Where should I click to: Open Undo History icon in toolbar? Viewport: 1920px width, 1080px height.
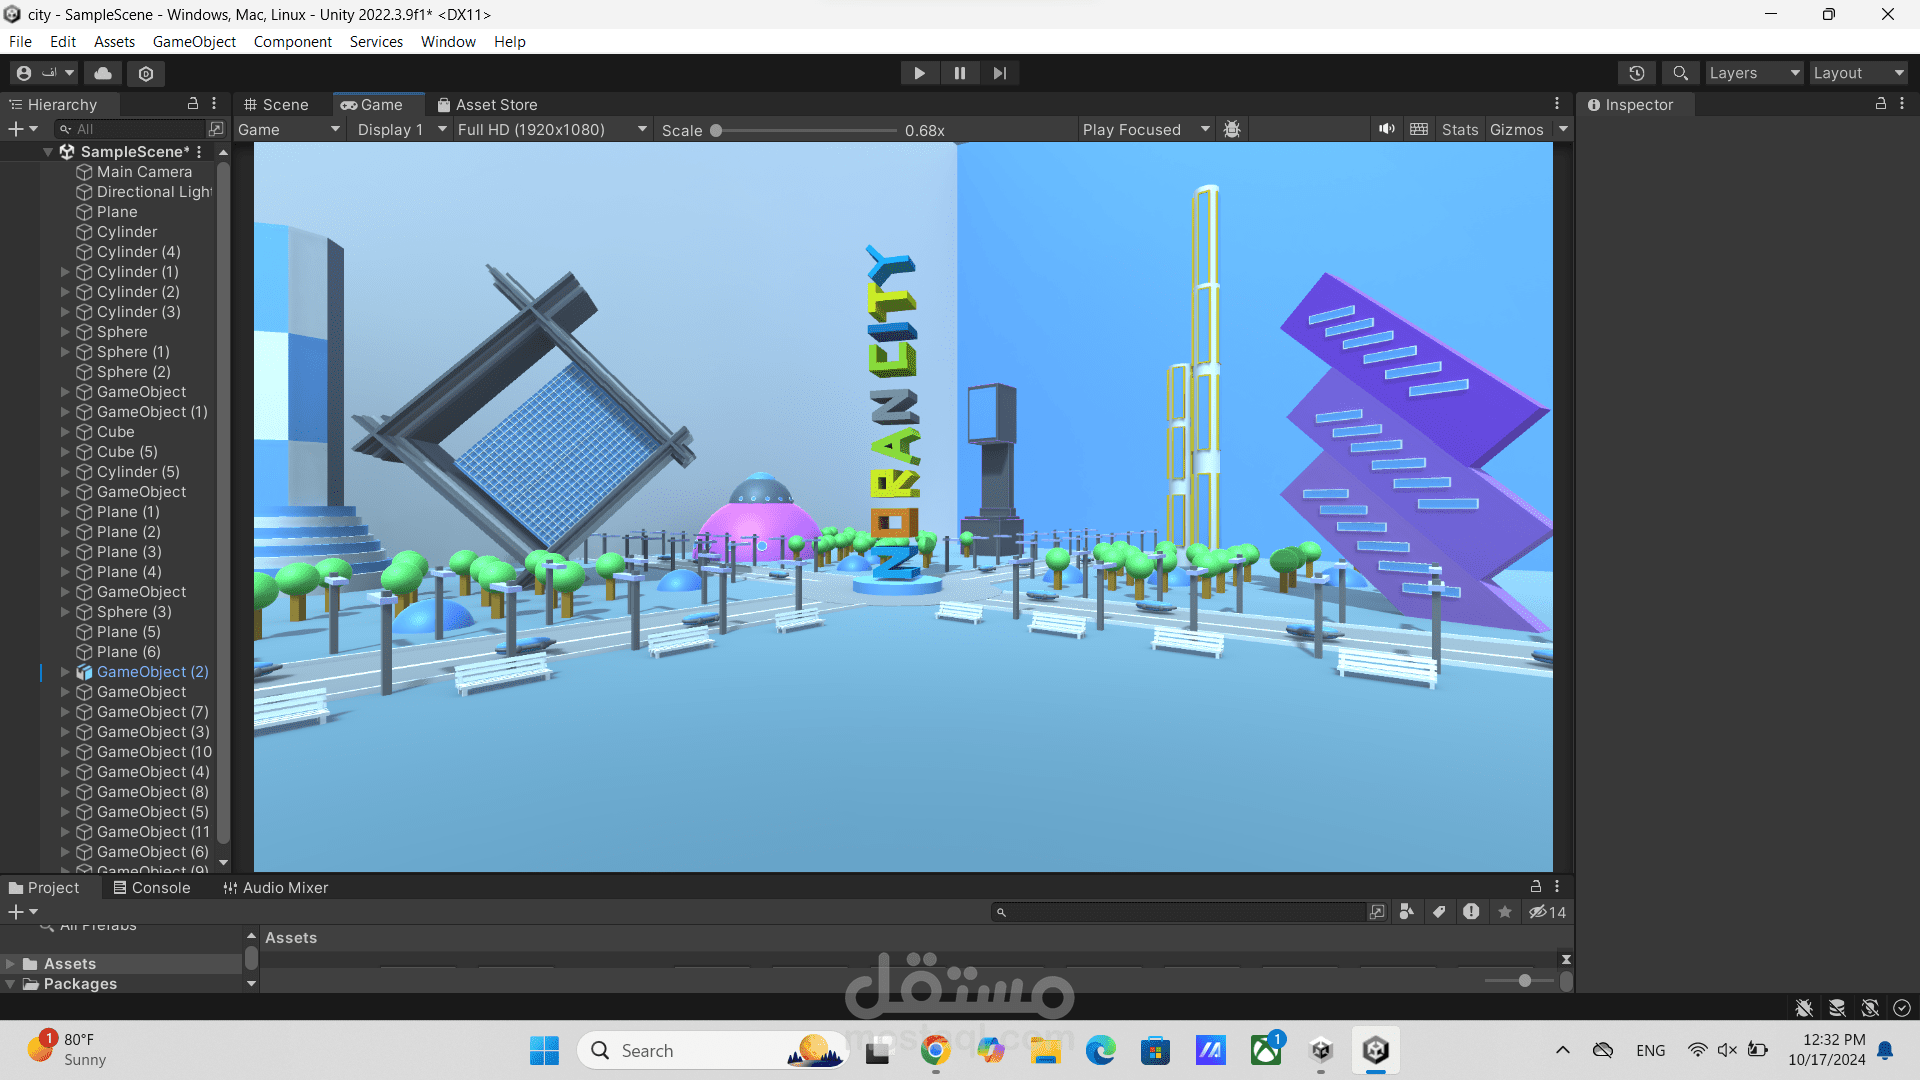[1637, 73]
